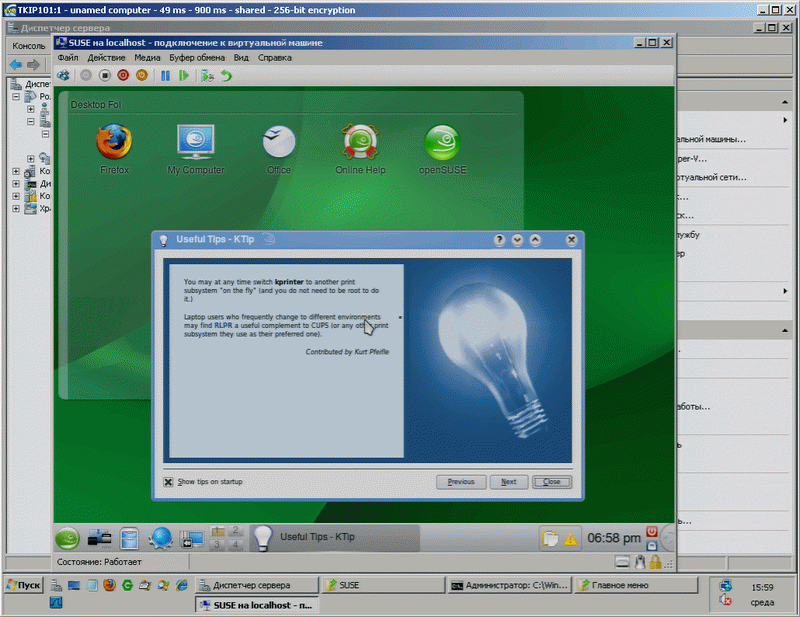
Task: Click the yellow warning tray icon
Action: point(570,539)
